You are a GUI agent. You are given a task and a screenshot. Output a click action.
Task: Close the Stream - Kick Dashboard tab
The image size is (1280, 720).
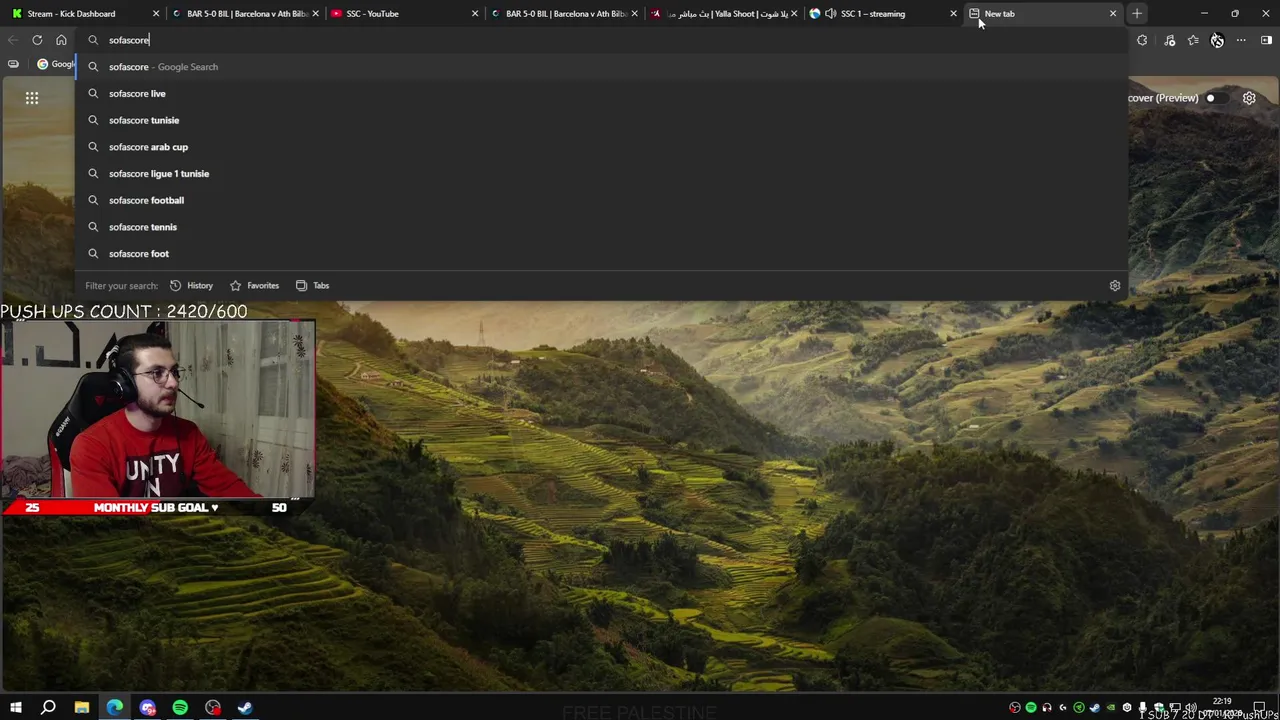pos(155,14)
